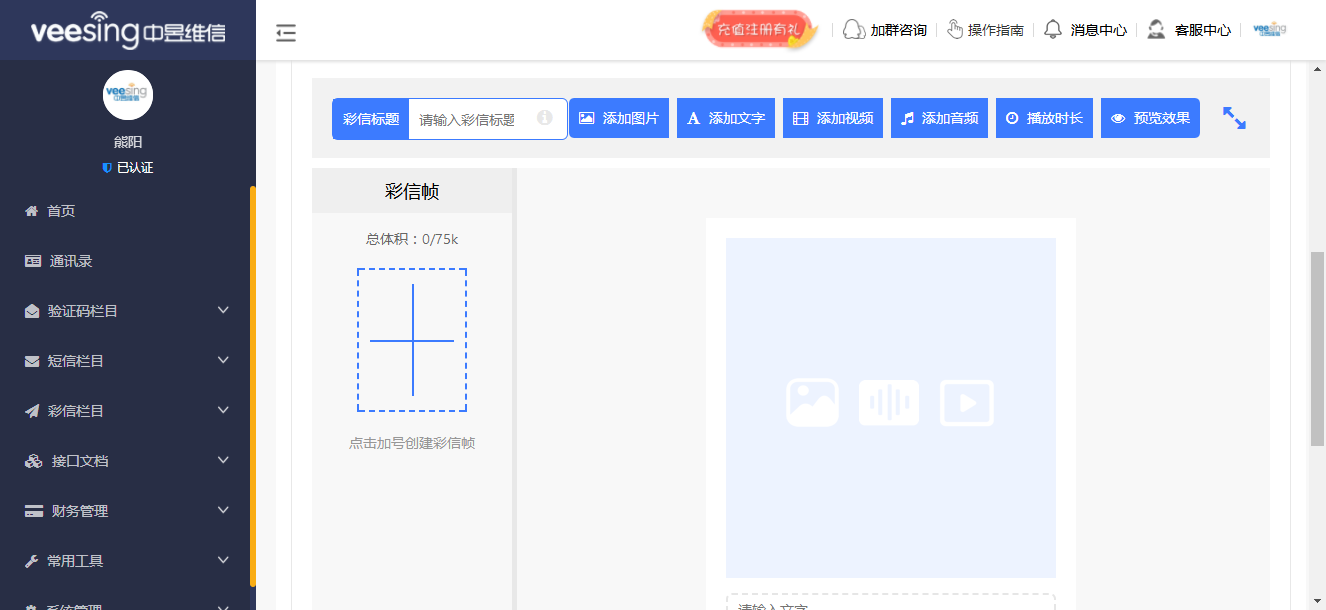Click 播放时长 play duration button

point(1045,118)
